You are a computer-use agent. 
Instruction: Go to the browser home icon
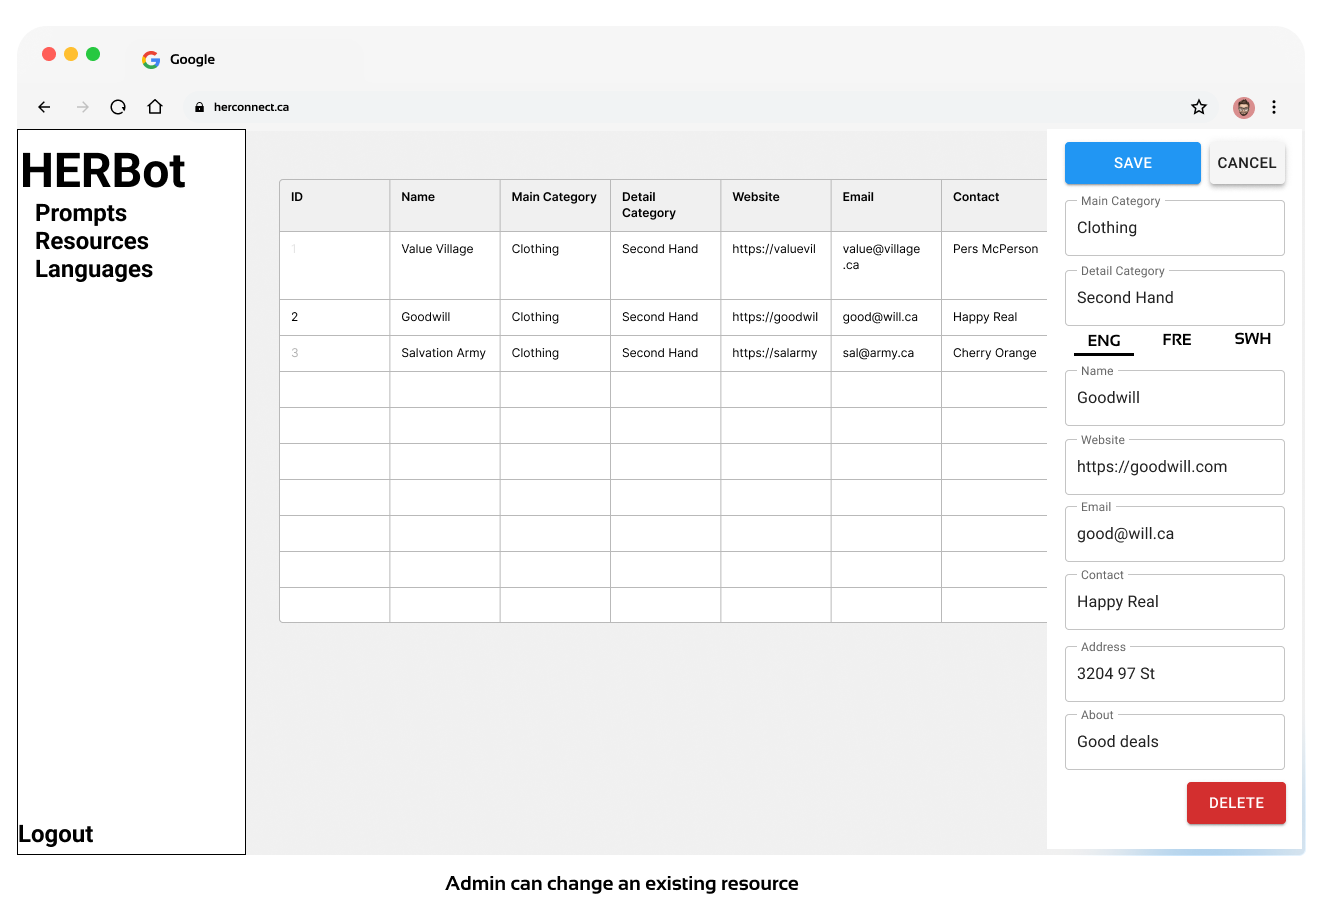point(155,107)
